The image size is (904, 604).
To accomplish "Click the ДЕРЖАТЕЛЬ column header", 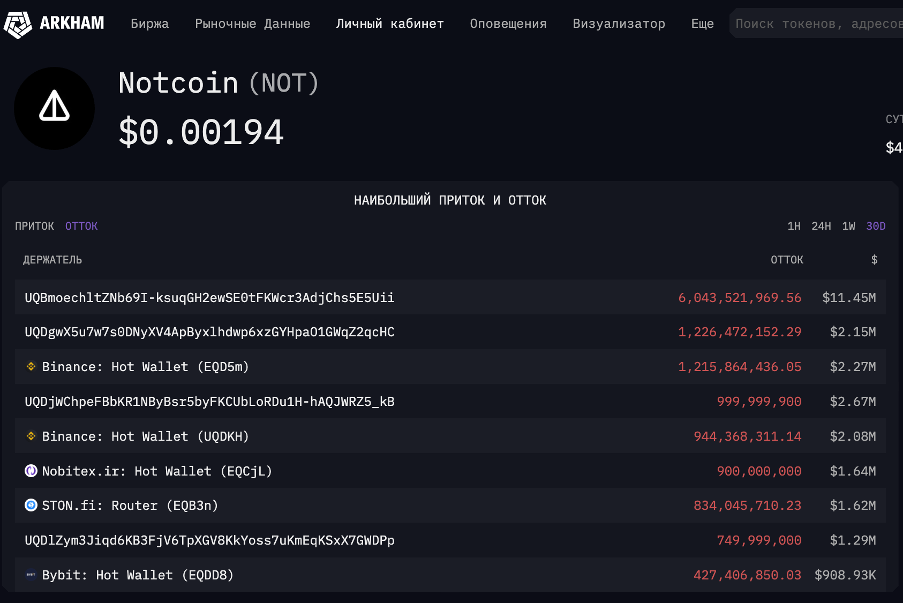I will click(52, 260).
